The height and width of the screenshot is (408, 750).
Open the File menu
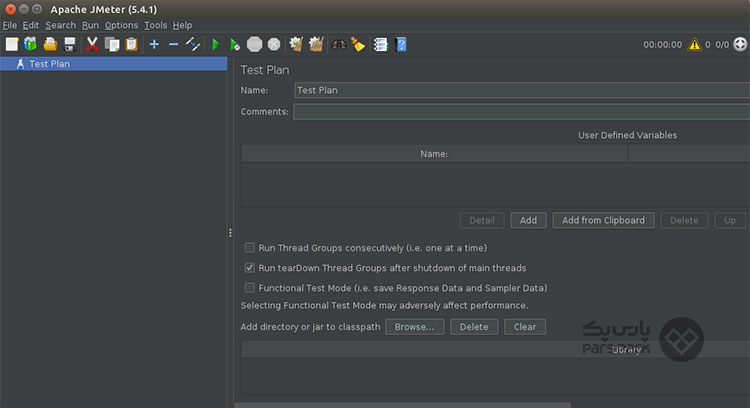[x=10, y=25]
